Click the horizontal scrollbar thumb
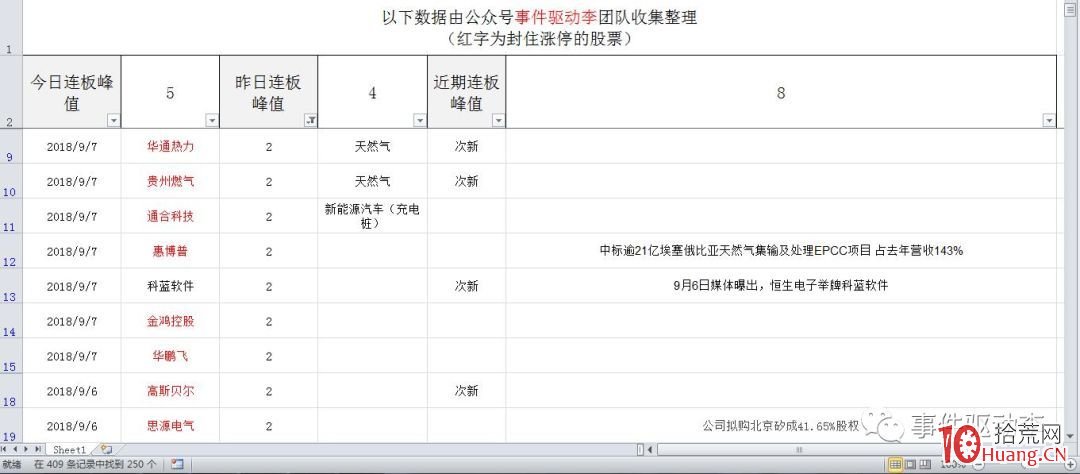This screenshot has height=474, width=1080. click(x=800, y=450)
